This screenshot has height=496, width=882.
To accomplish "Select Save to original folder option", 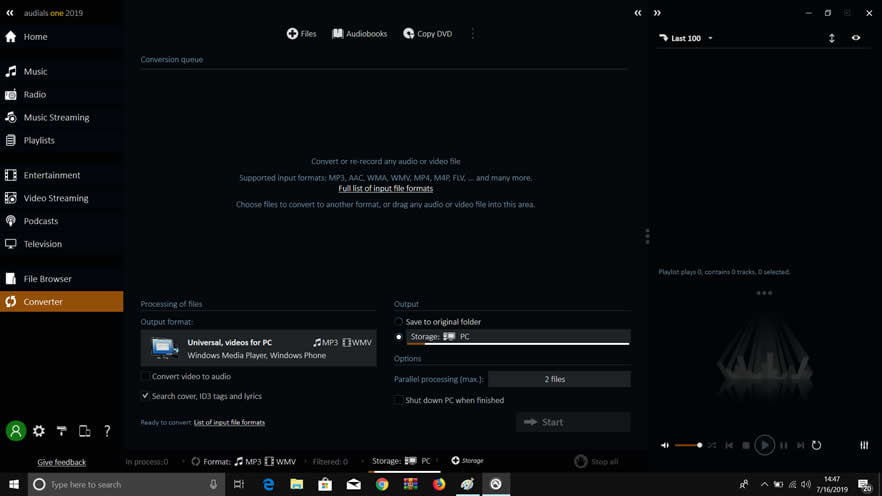I will click(x=399, y=322).
